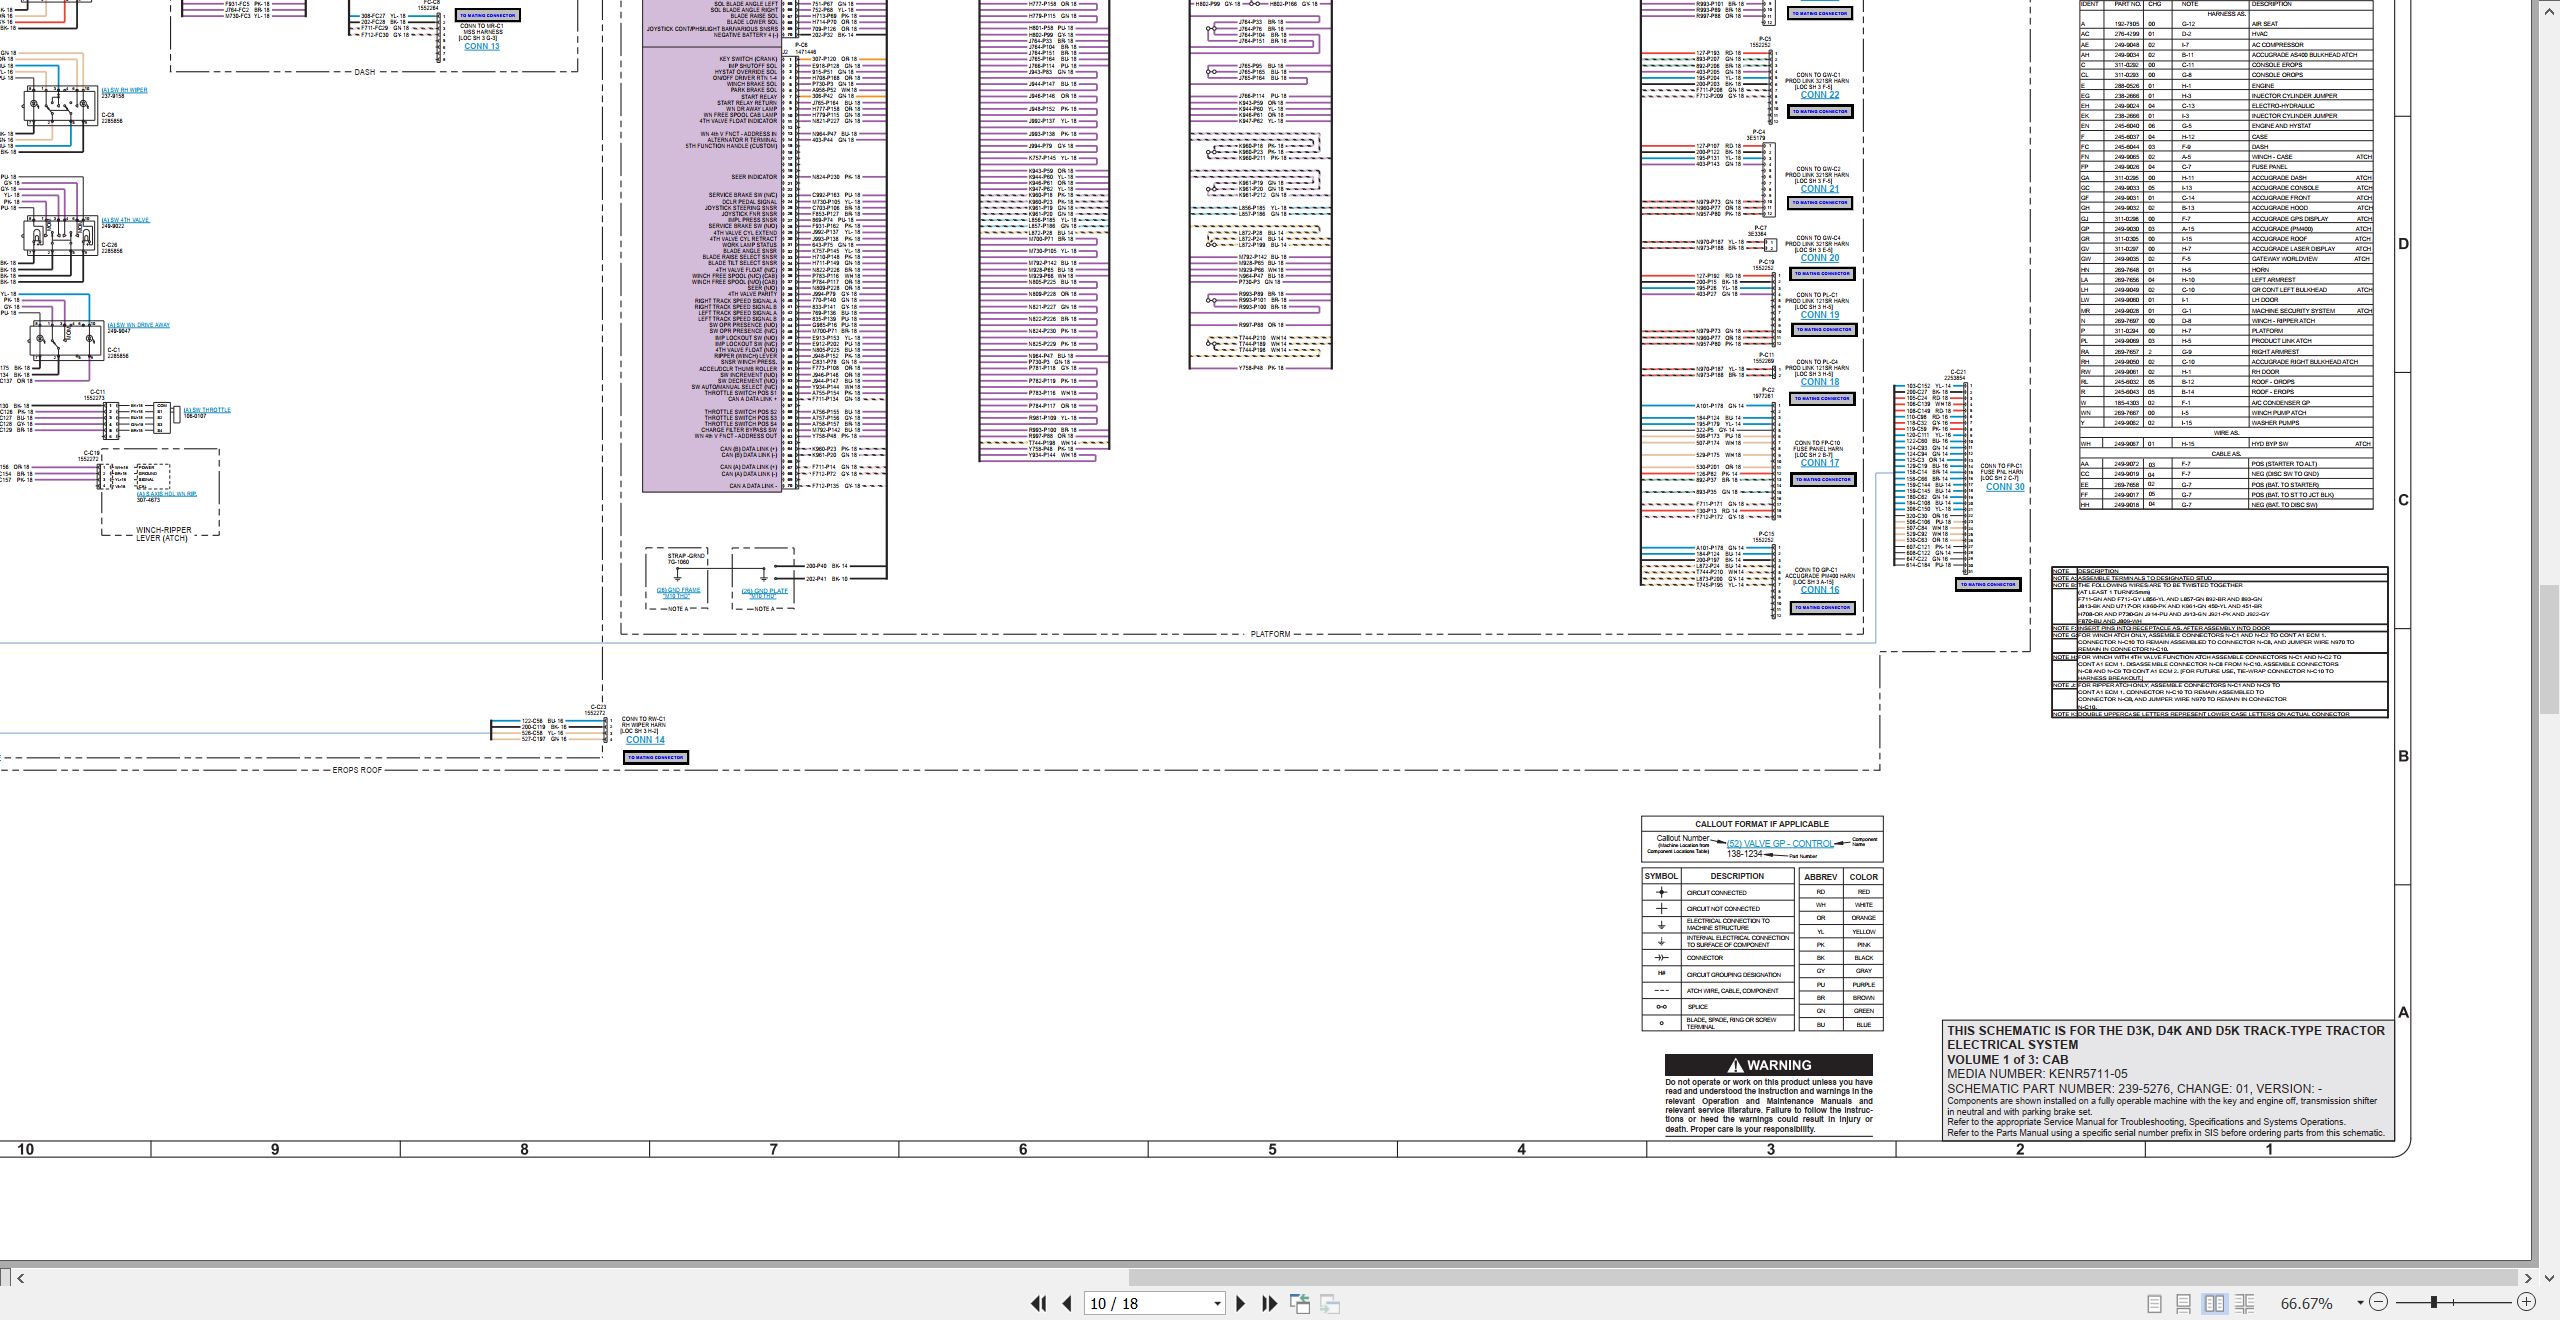
Task: Switch to continuous scrolling view
Action: (2184, 1303)
